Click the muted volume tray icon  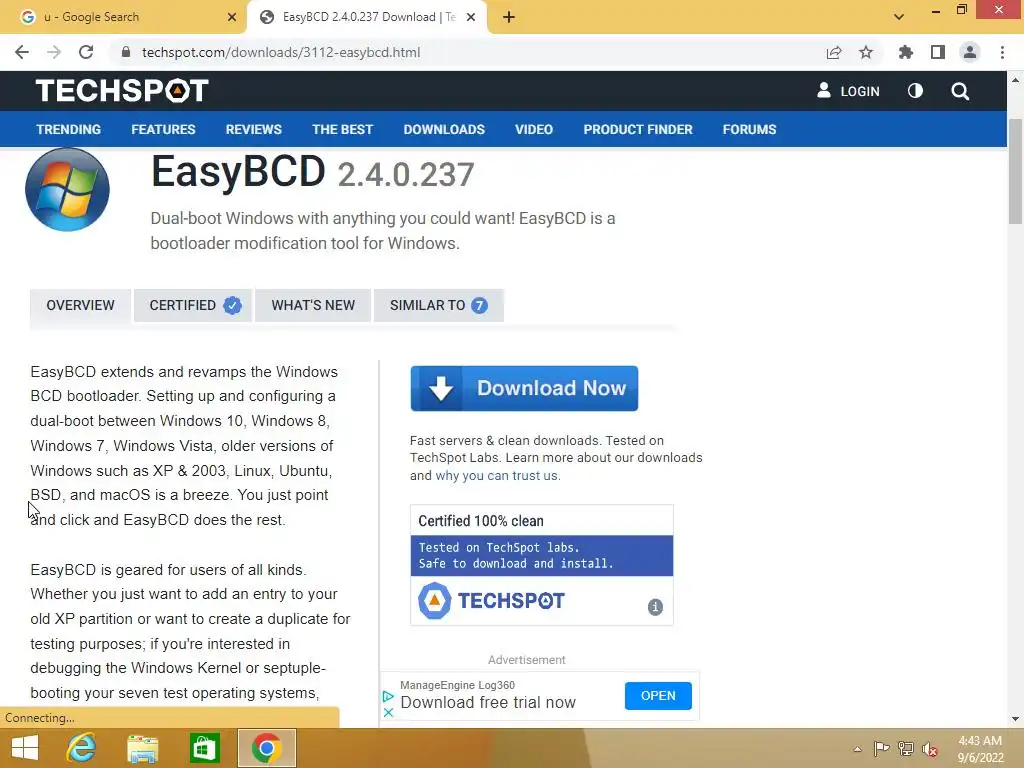click(930, 749)
